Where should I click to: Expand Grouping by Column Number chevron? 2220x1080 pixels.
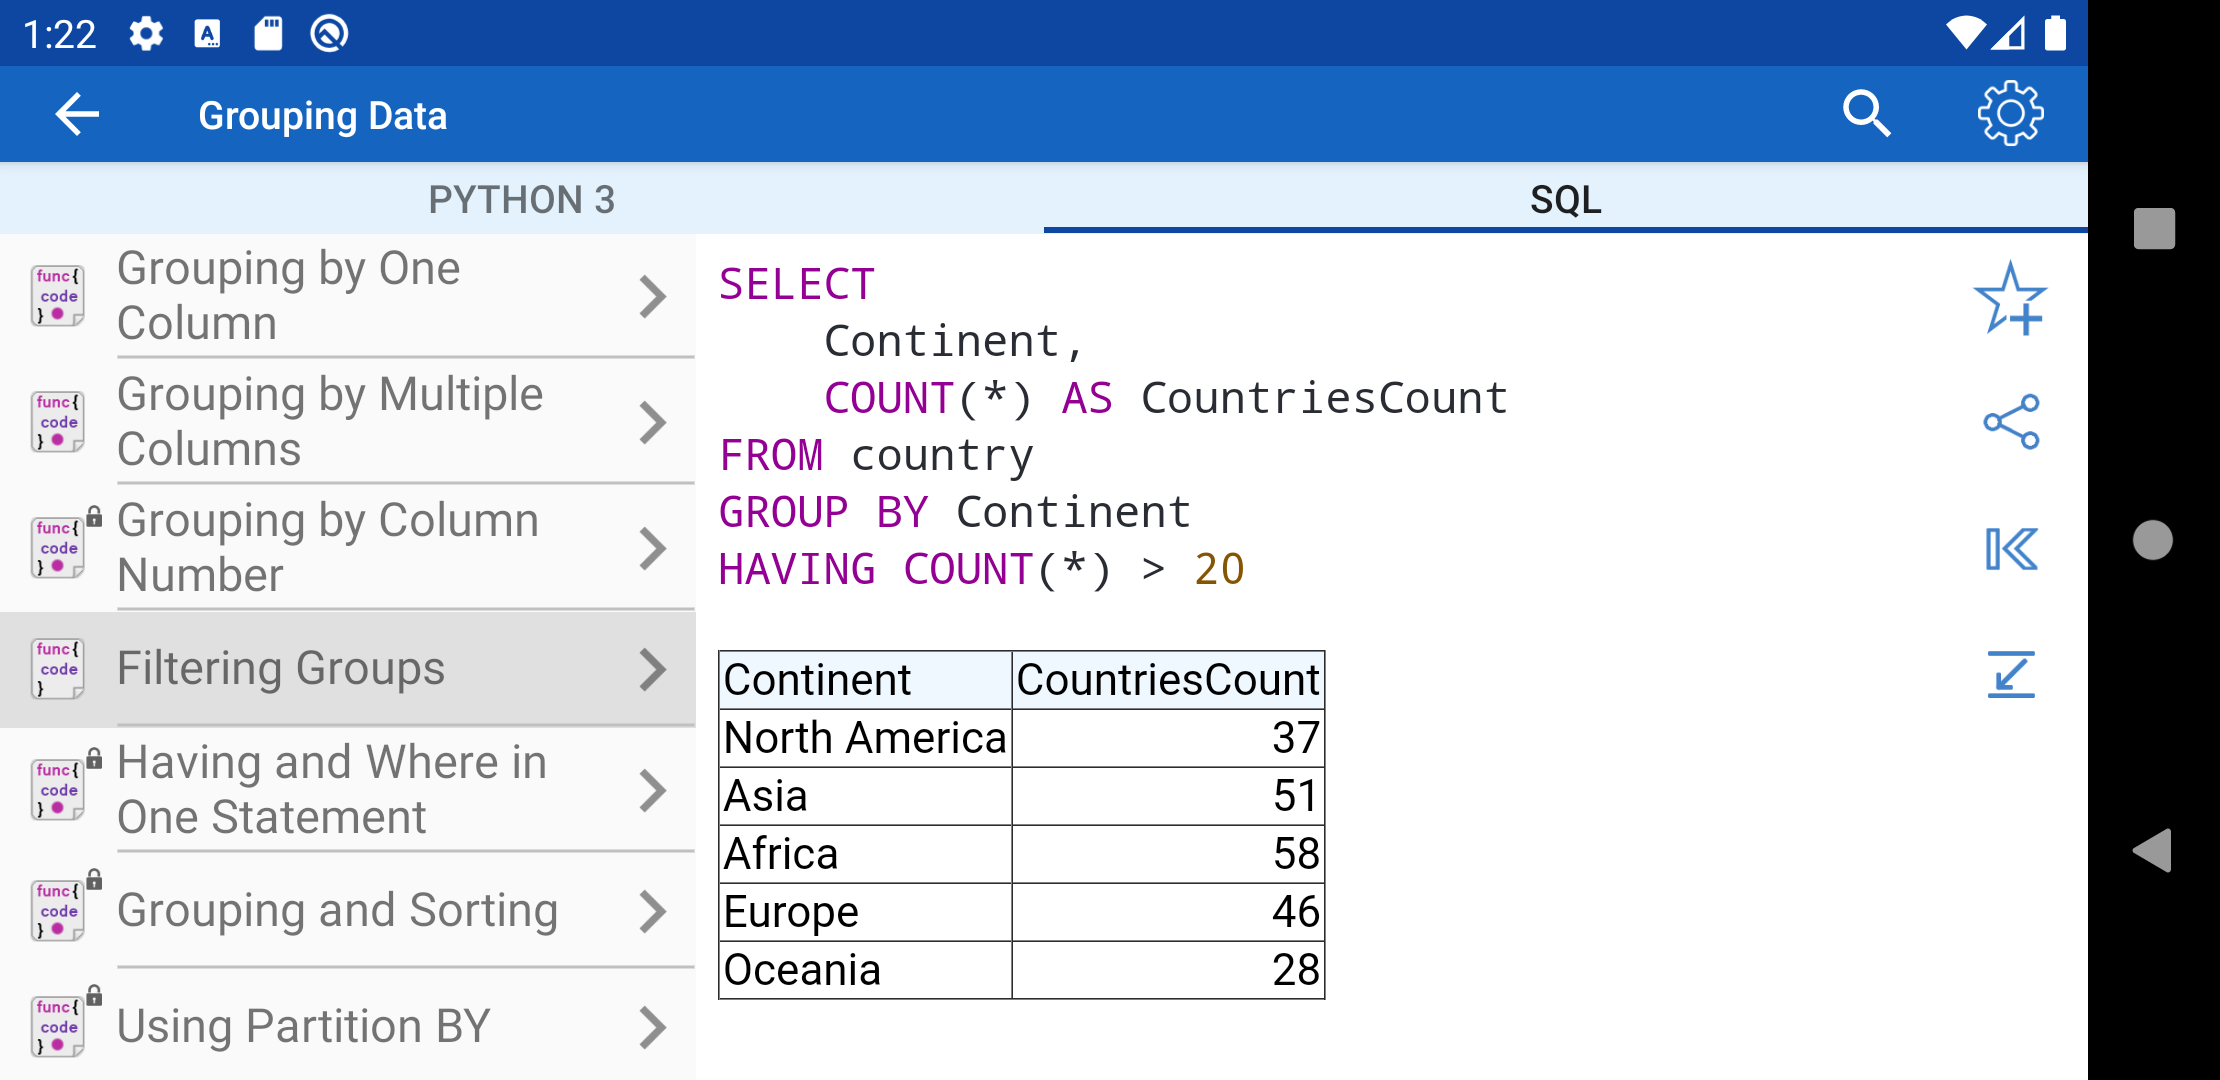coord(653,549)
